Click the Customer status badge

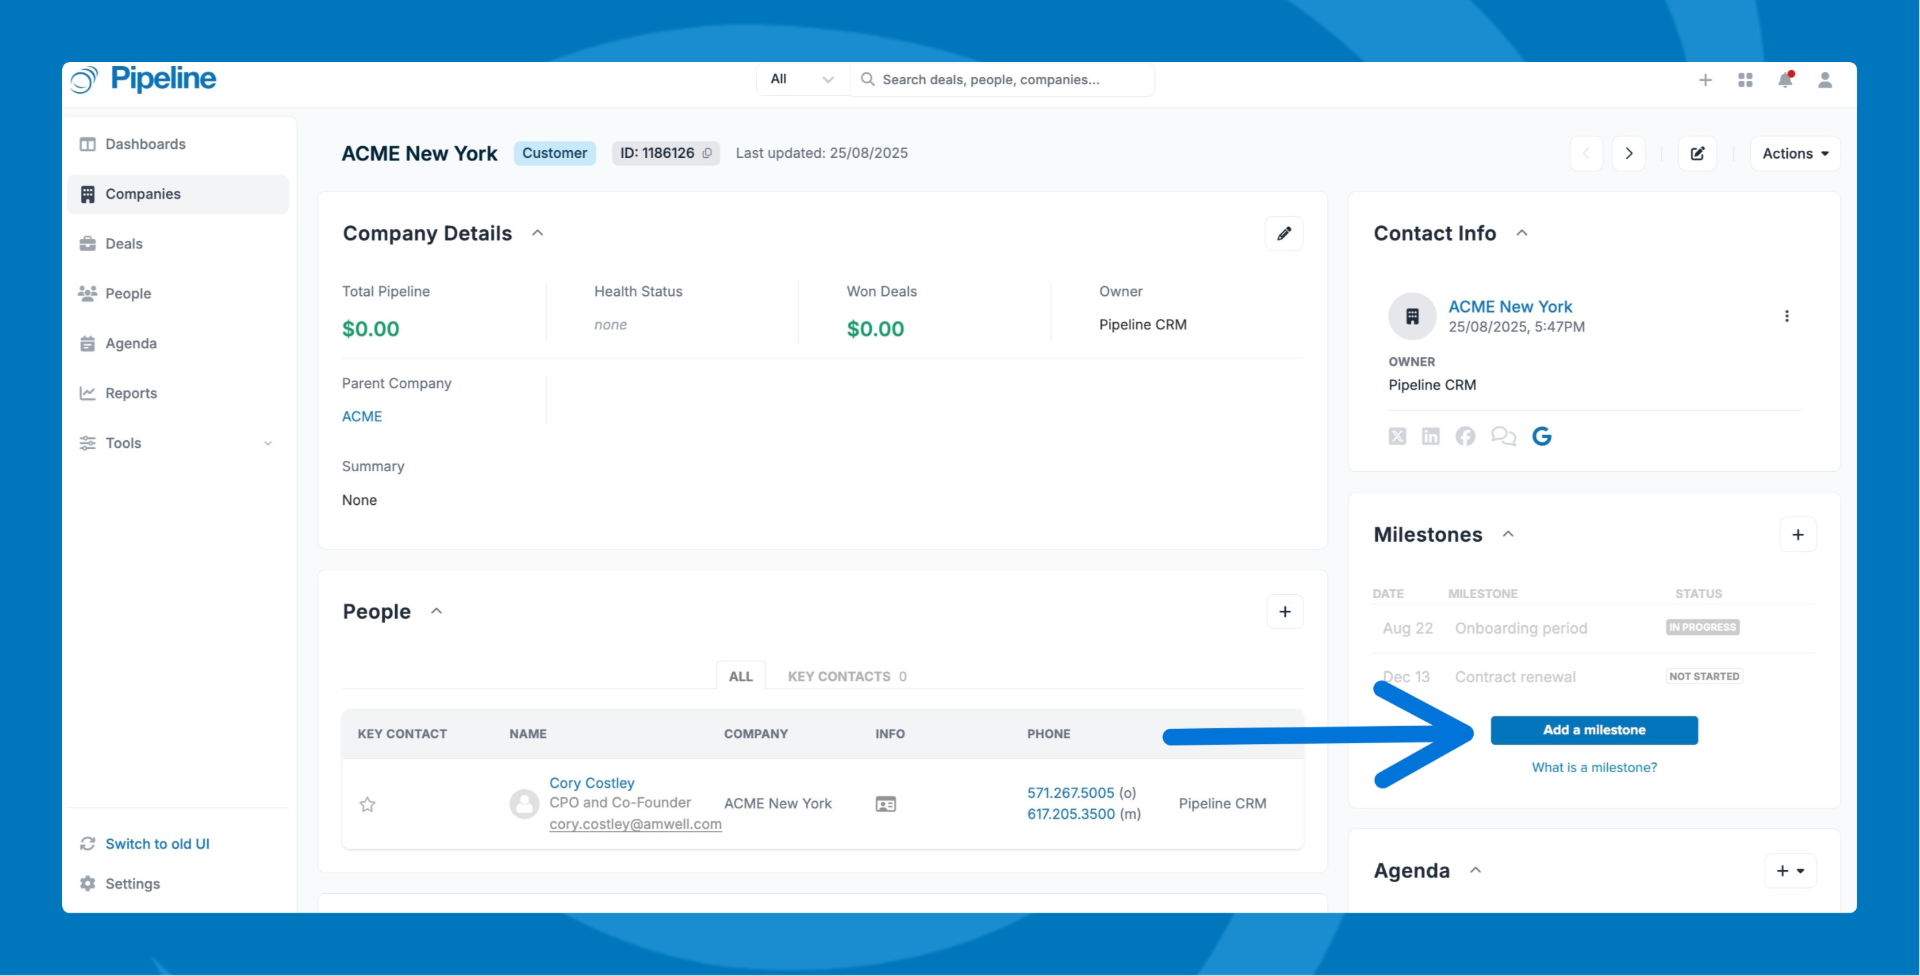click(x=555, y=153)
